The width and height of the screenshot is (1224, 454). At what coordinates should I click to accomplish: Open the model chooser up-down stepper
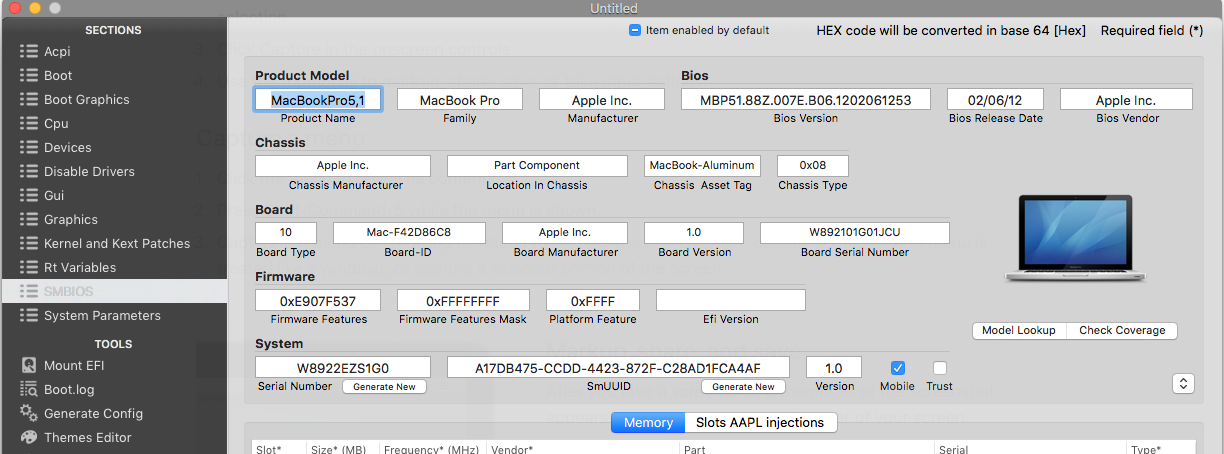click(x=1183, y=383)
